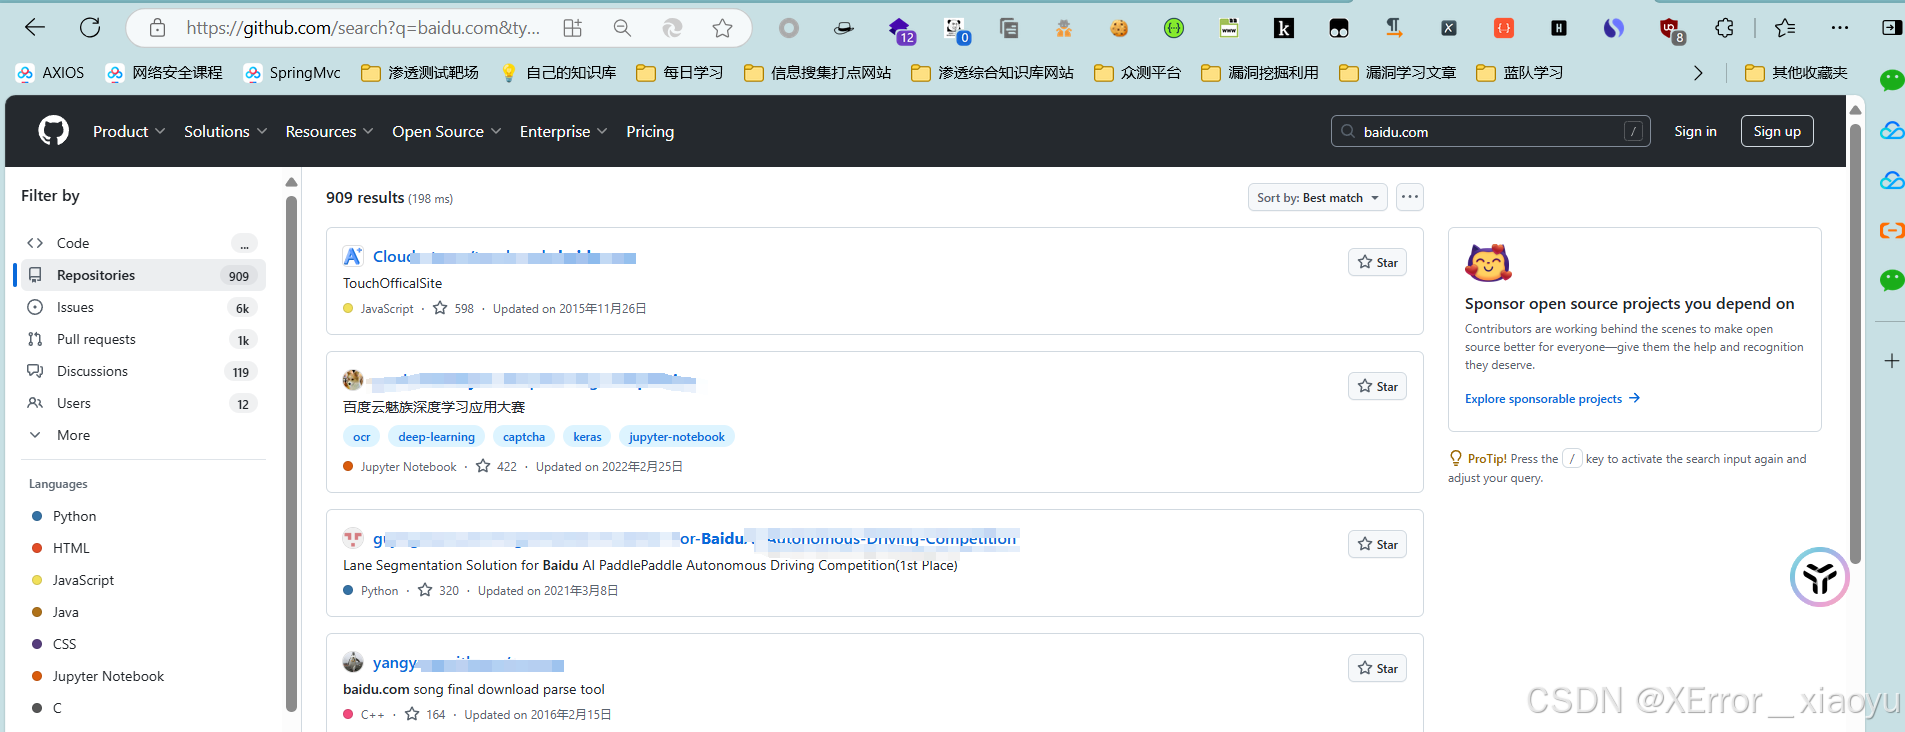
Task: Go back with the browser back arrow
Action: (x=35, y=28)
